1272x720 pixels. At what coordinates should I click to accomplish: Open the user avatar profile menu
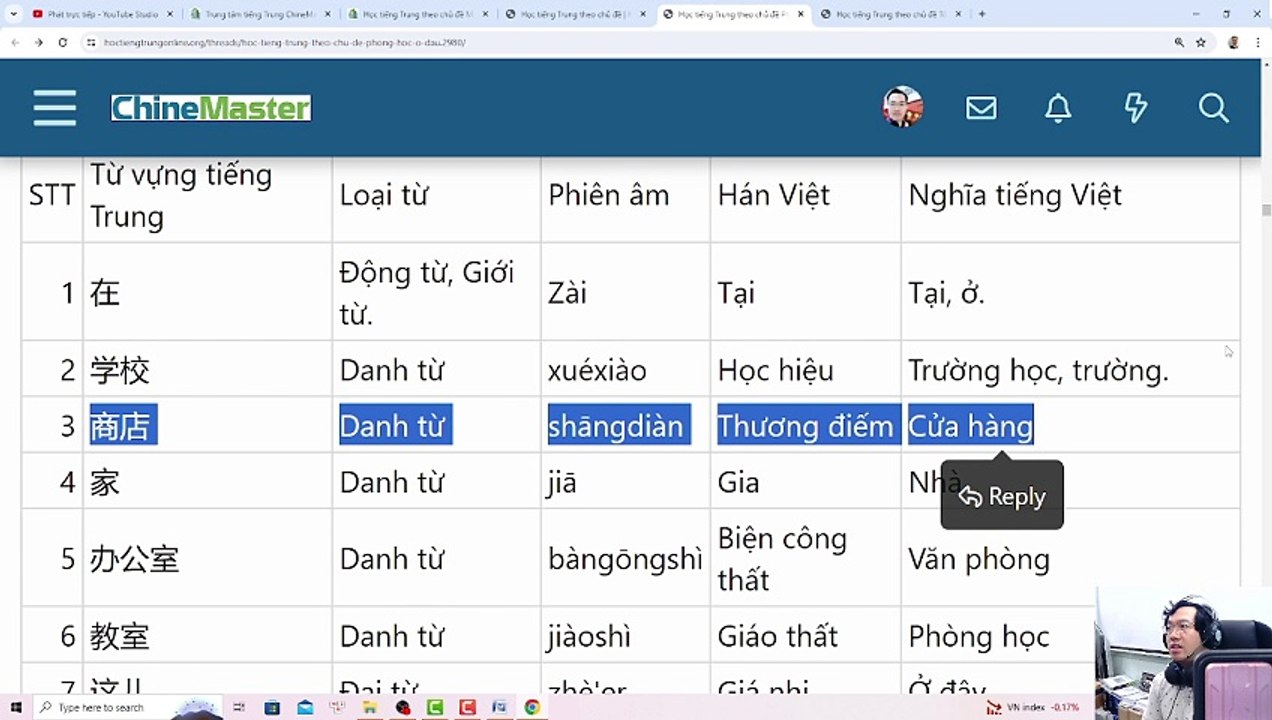902,107
